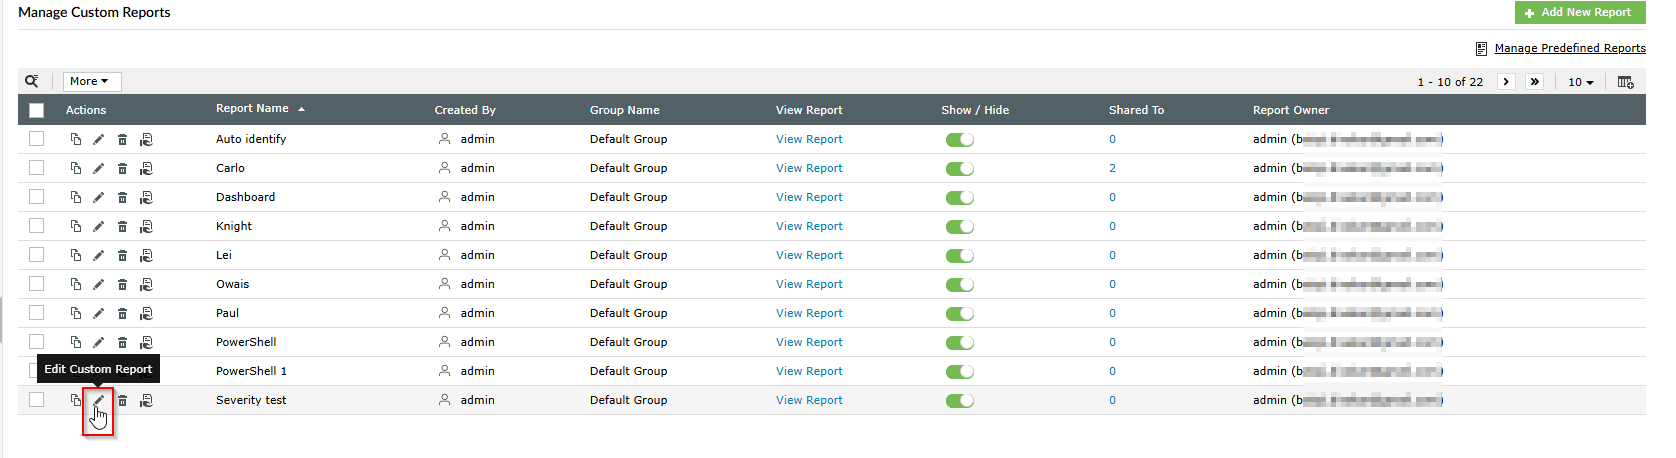Click the Add New Report button
The height and width of the screenshot is (458, 1676).
[1579, 12]
